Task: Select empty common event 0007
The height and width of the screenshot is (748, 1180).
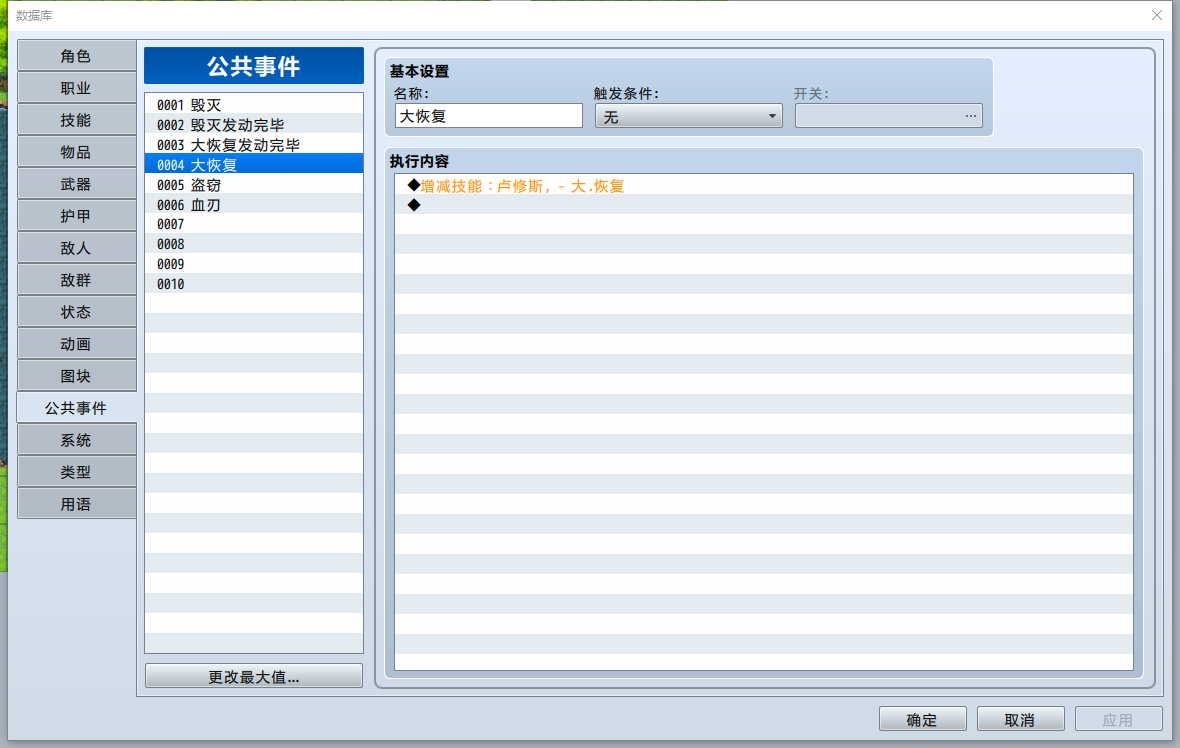Action: coord(254,224)
